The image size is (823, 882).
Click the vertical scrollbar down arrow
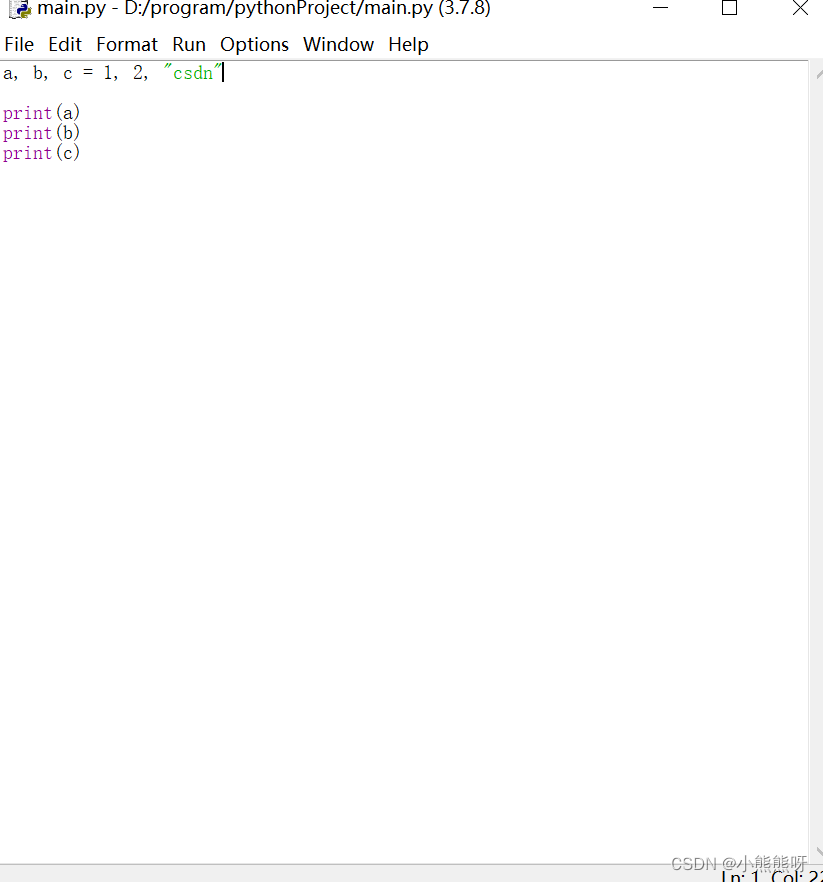point(818,852)
